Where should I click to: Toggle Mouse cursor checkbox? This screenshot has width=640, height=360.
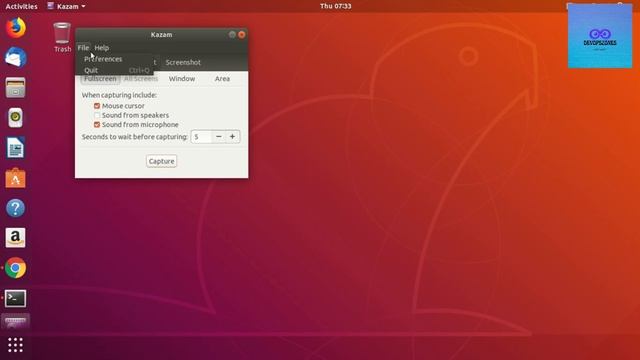[x=97, y=106]
